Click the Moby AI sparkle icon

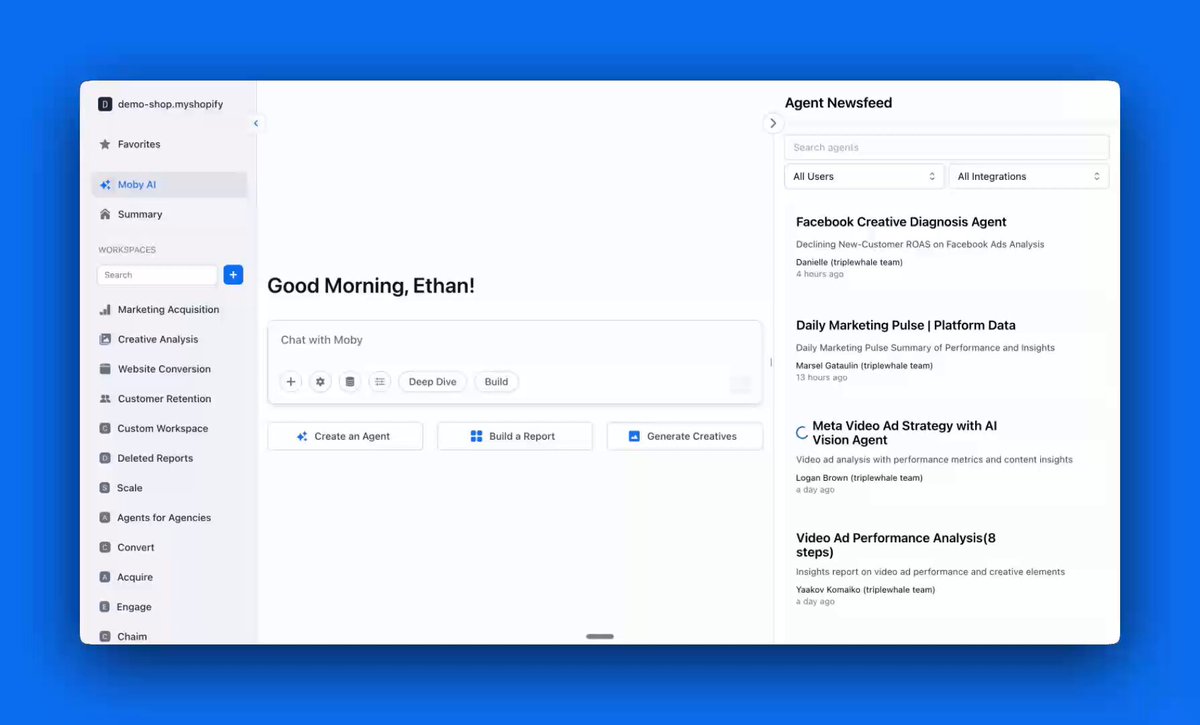[x=105, y=185]
